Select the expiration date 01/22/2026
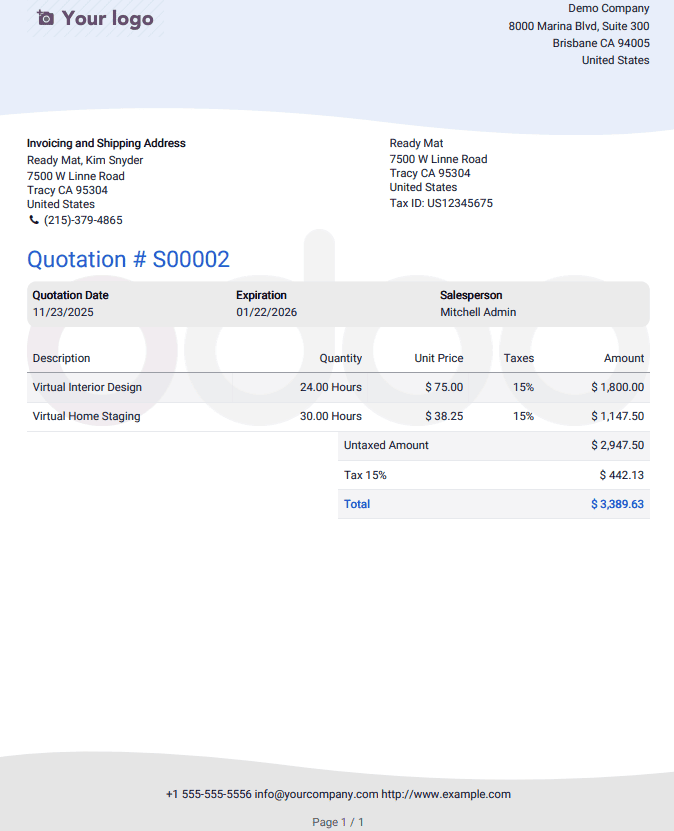The image size is (674, 831). [267, 312]
